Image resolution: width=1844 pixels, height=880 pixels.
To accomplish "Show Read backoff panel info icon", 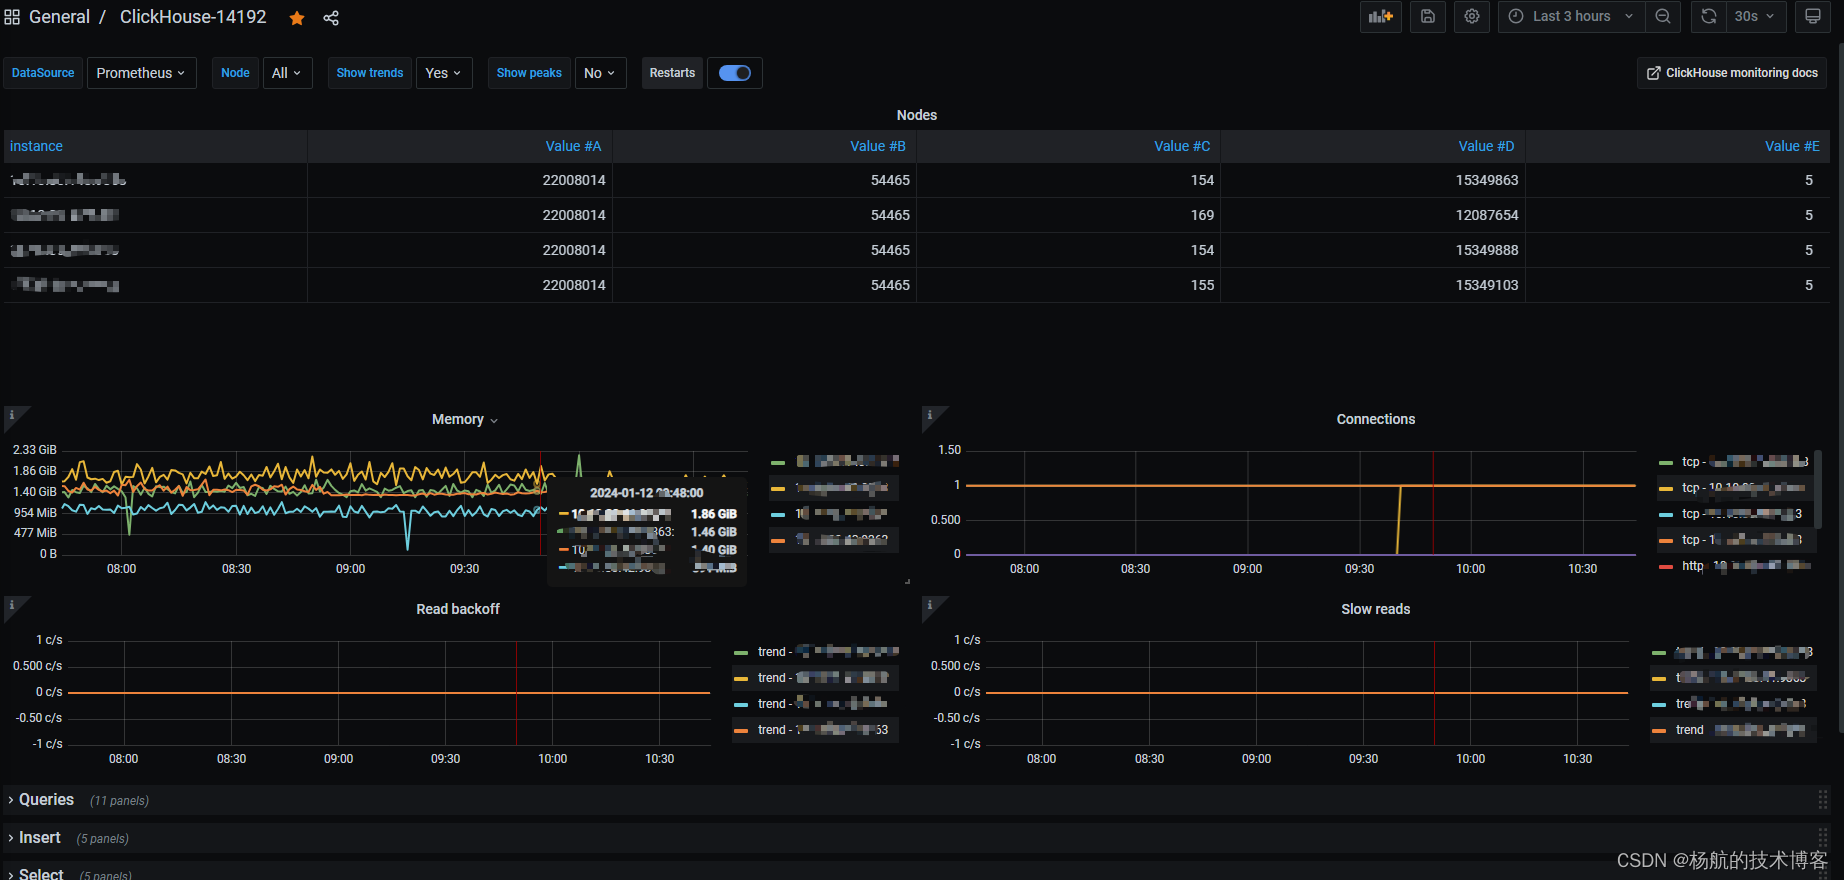I will [x=12, y=604].
